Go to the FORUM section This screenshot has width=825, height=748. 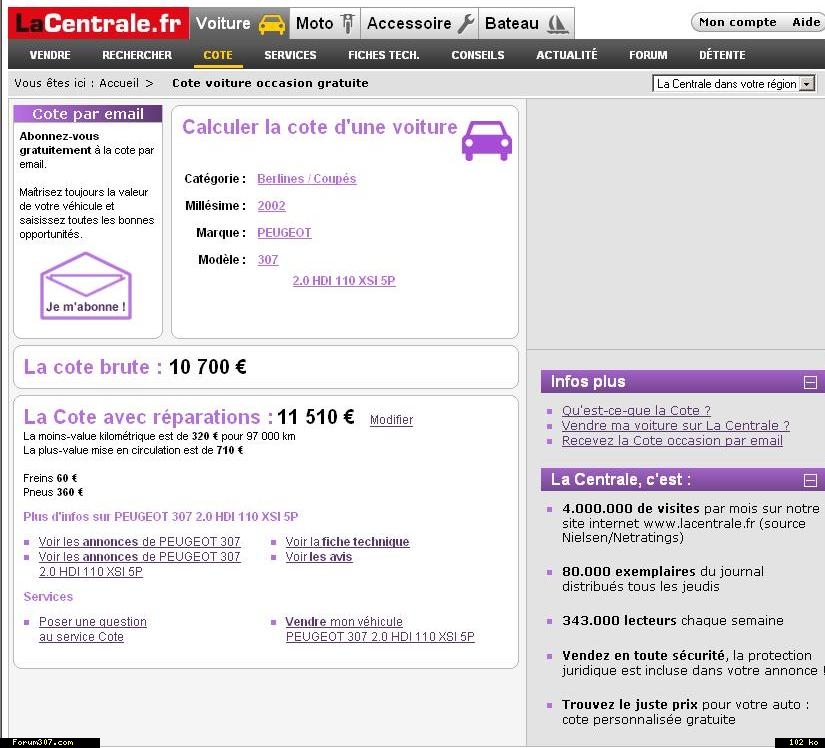(648, 55)
